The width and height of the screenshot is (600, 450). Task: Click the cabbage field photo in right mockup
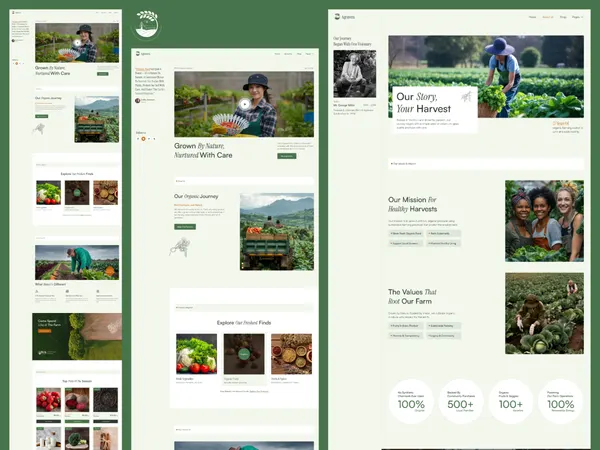point(545,313)
